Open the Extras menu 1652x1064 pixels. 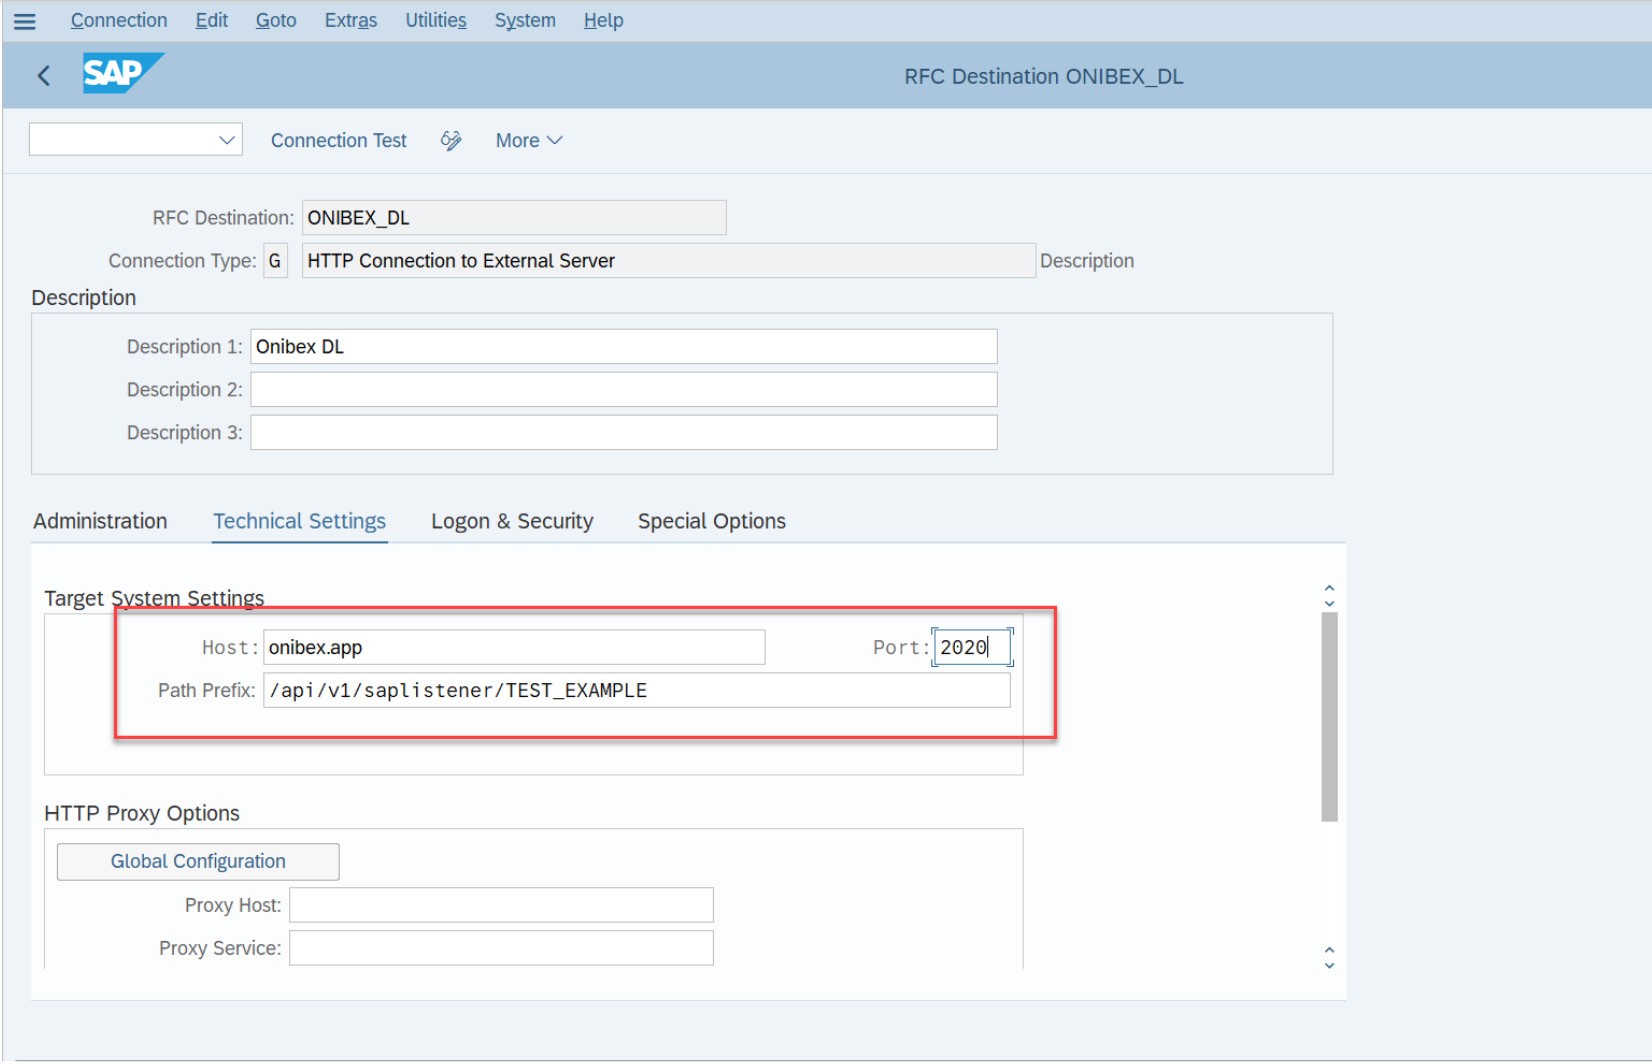[x=351, y=20]
